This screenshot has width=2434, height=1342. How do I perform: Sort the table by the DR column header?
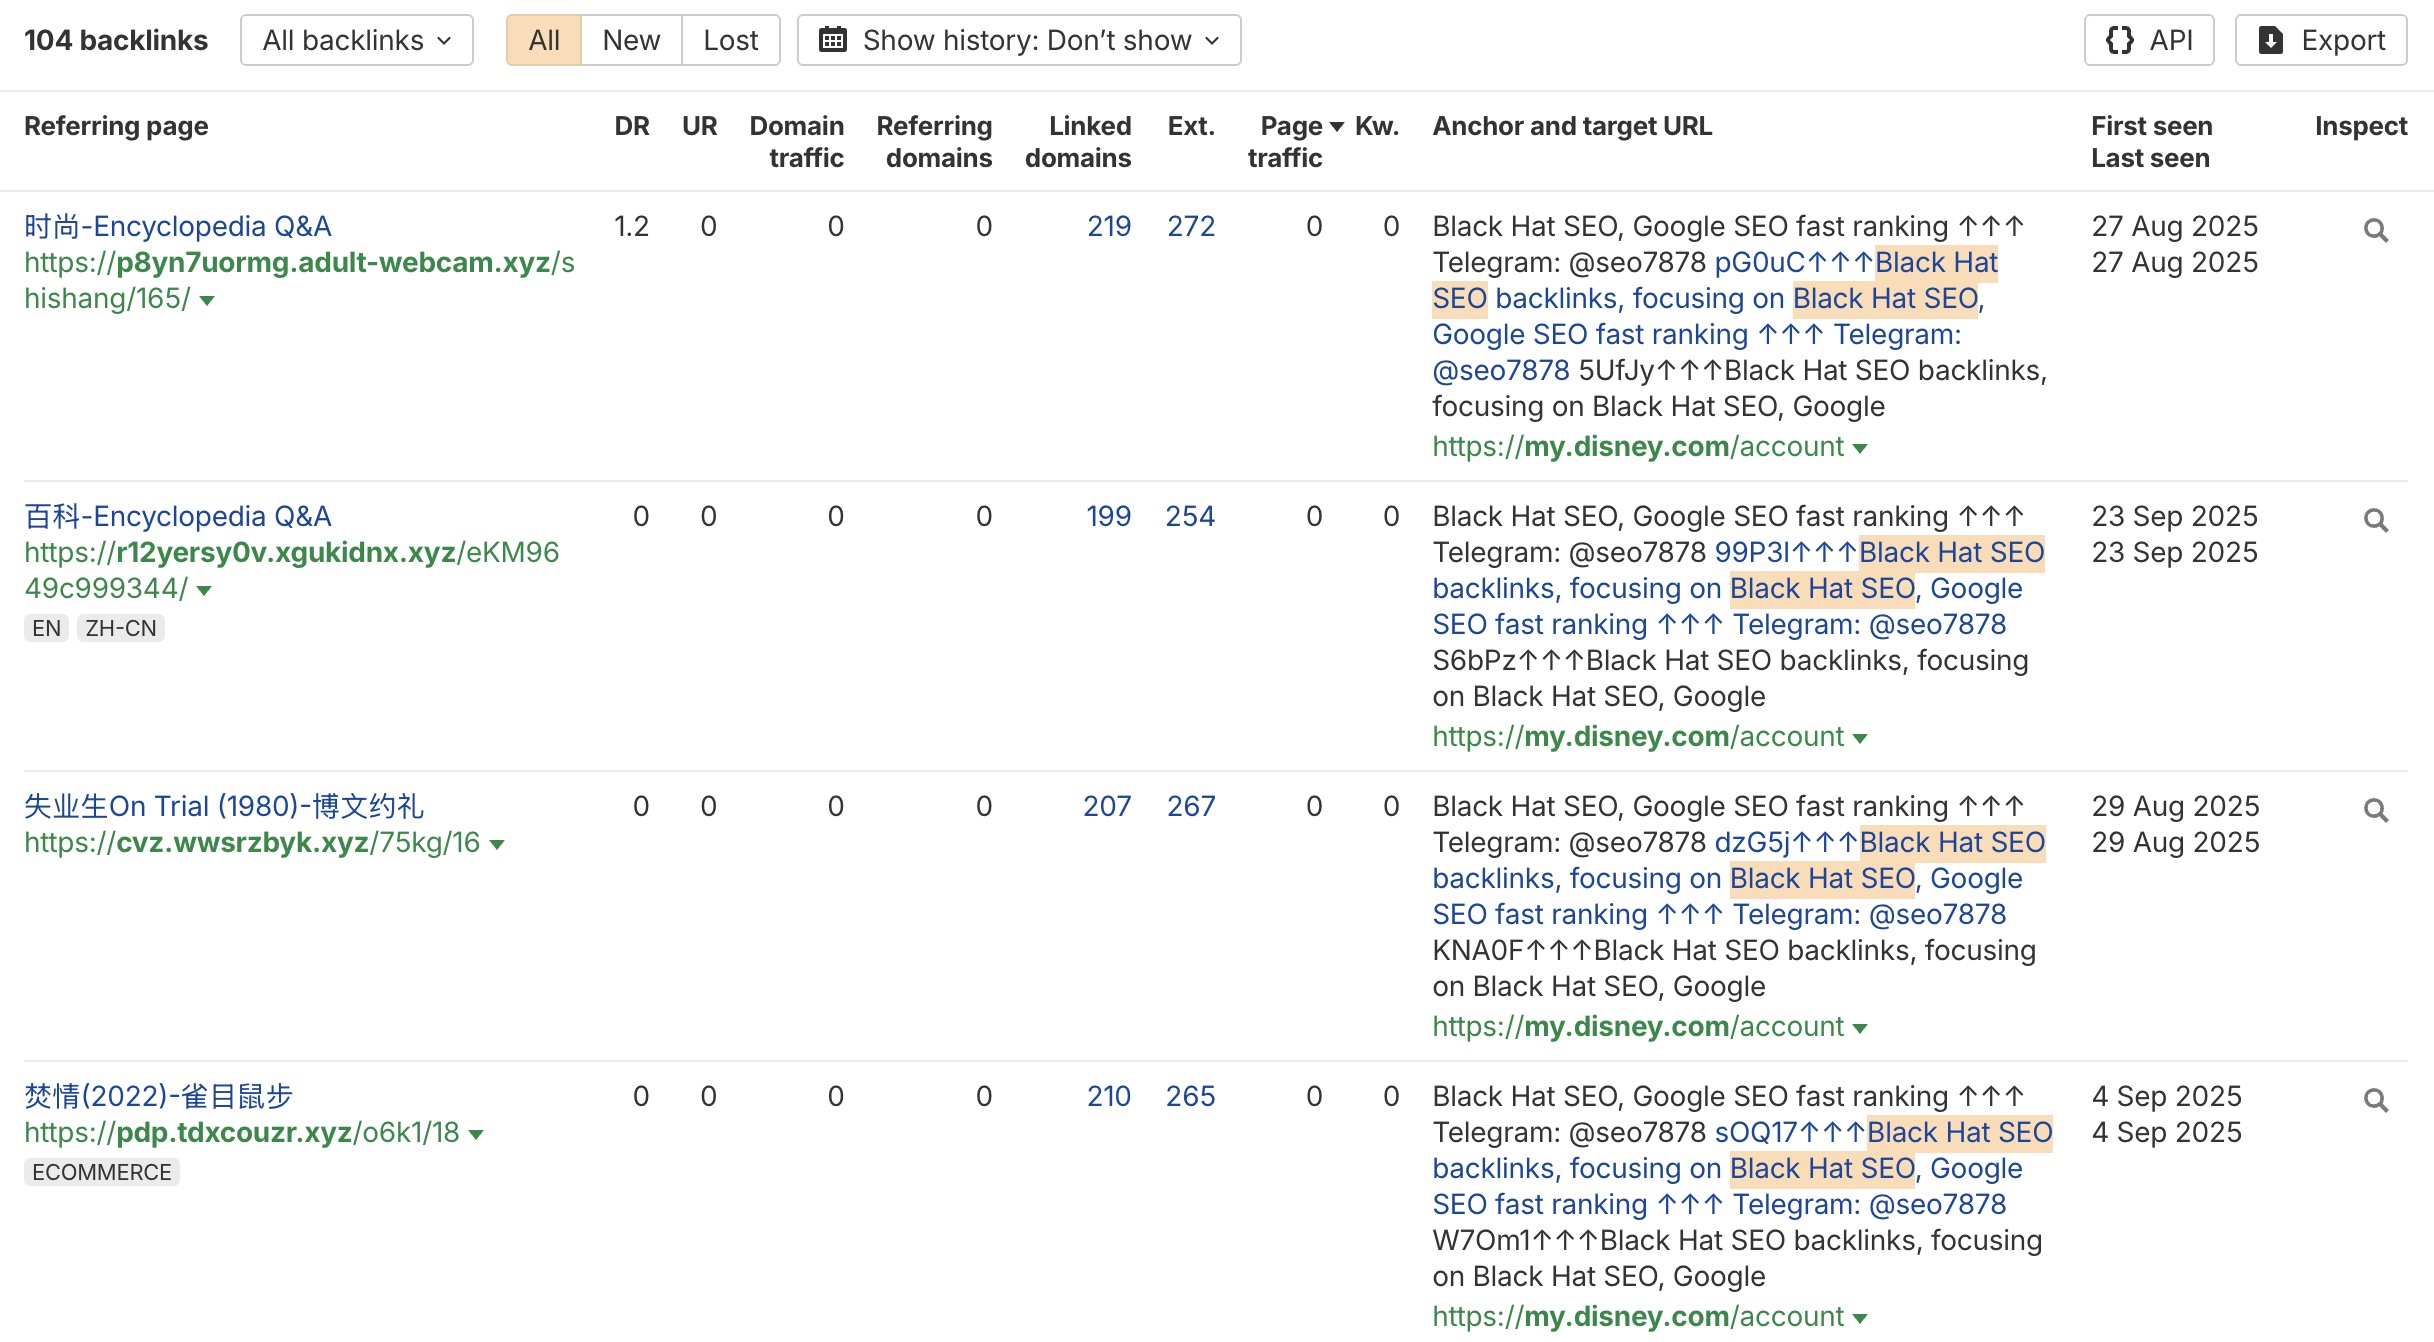point(631,126)
